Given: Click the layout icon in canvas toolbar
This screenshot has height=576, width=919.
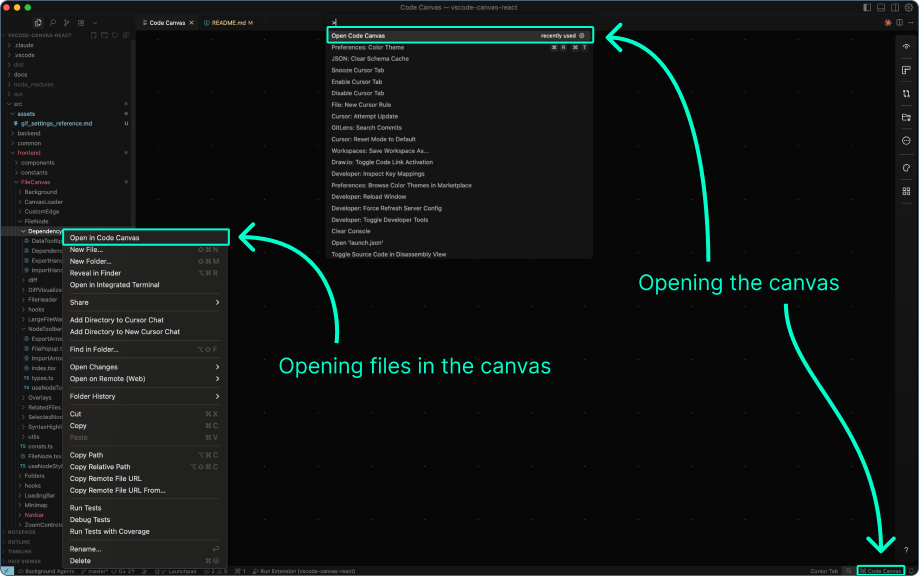Looking at the screenshot, I should [x=906, y=70].
